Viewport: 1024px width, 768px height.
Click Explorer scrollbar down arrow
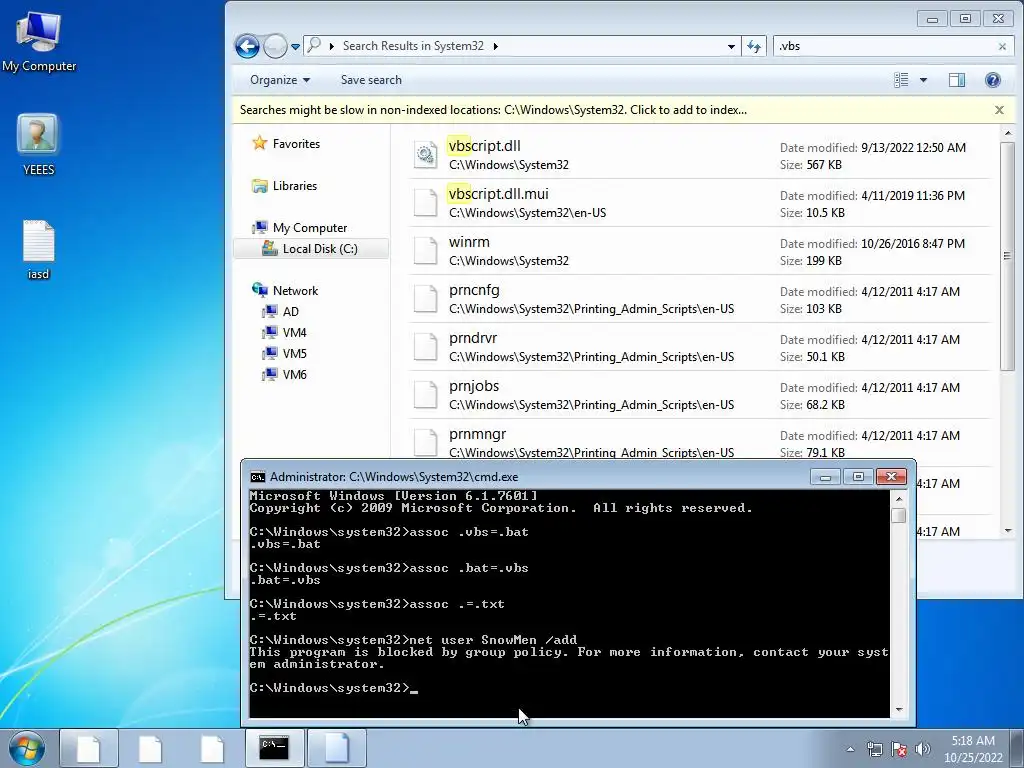(x=1007, y=531)
